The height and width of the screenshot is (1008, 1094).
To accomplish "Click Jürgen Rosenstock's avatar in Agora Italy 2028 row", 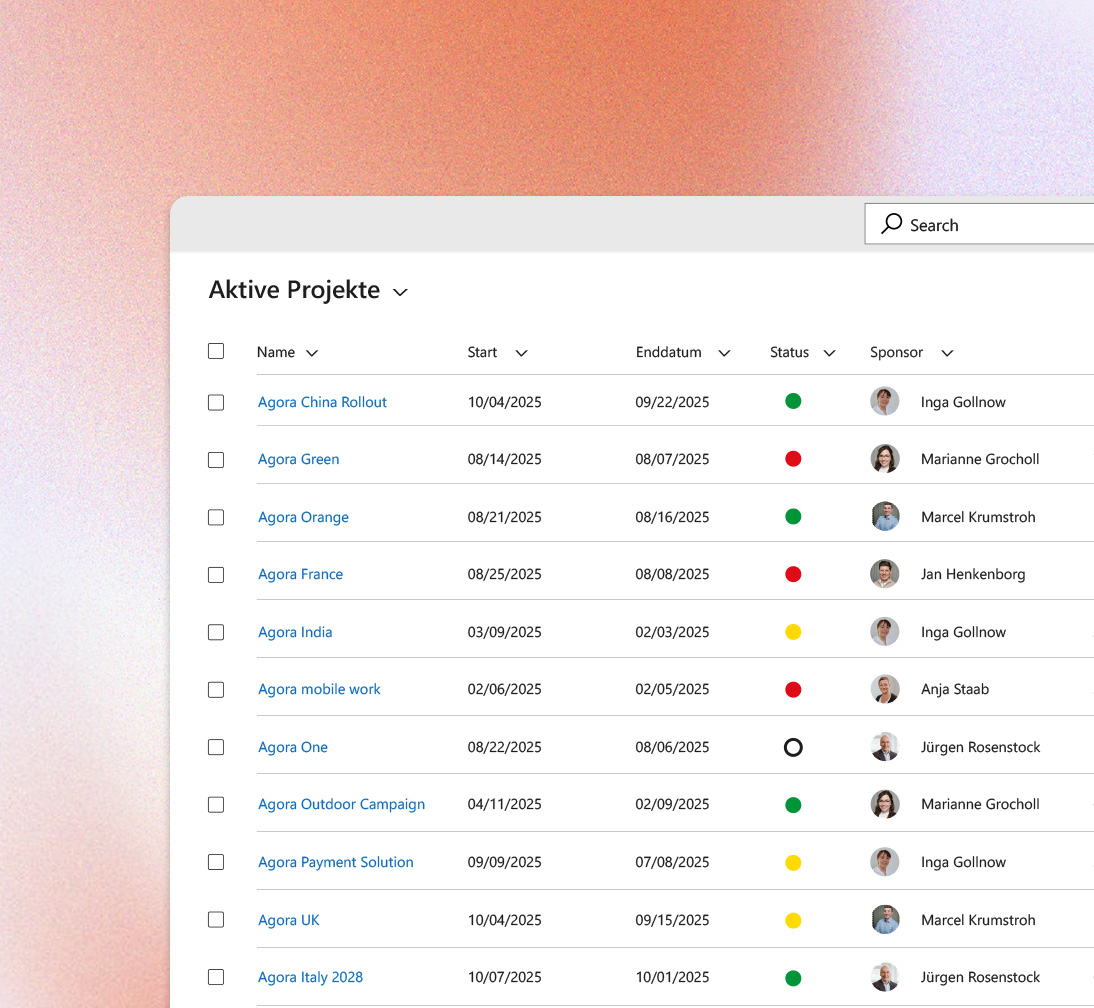I will 885,977.
